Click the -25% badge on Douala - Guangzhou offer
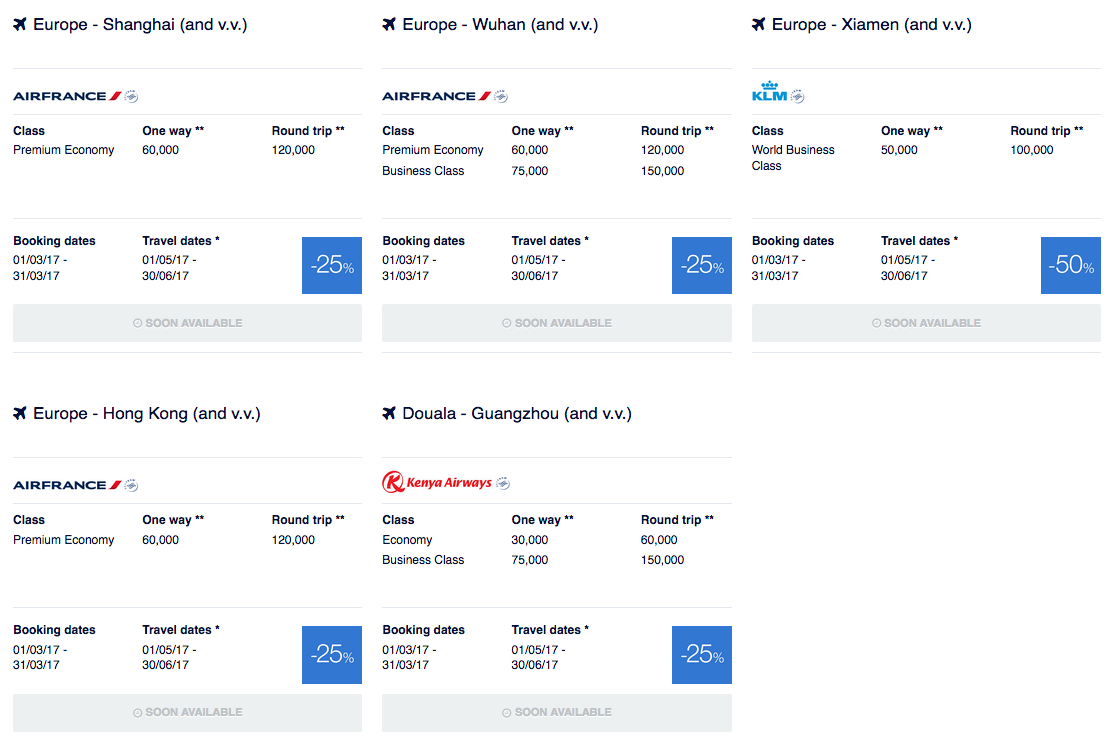1119x739 pixels. 701,654
